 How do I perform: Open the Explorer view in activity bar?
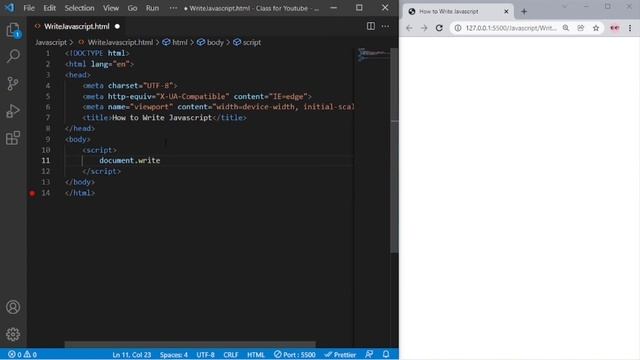13,30
